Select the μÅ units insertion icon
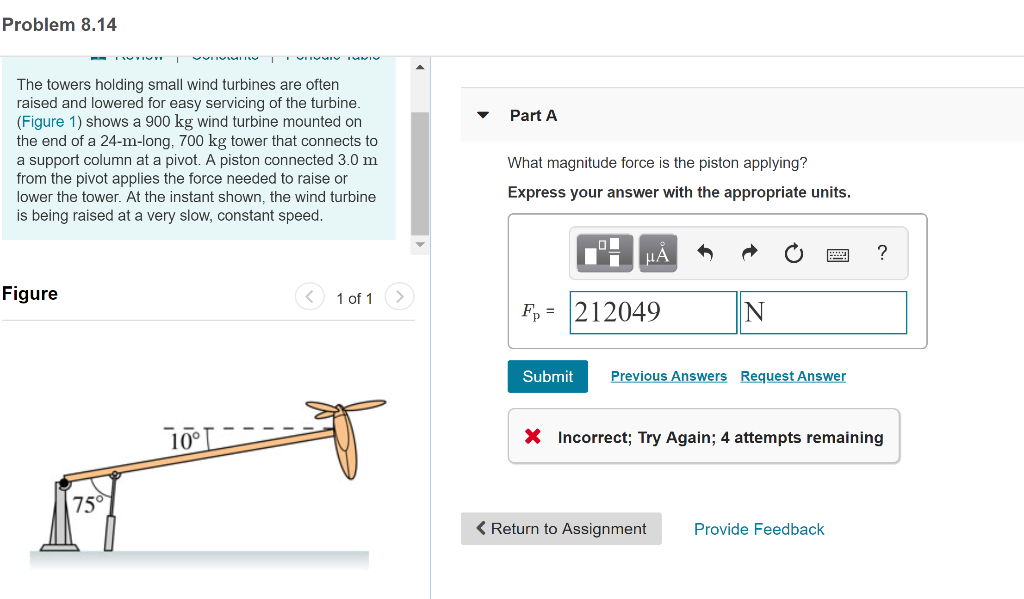The image size is (1024, 599). (658, 253)
